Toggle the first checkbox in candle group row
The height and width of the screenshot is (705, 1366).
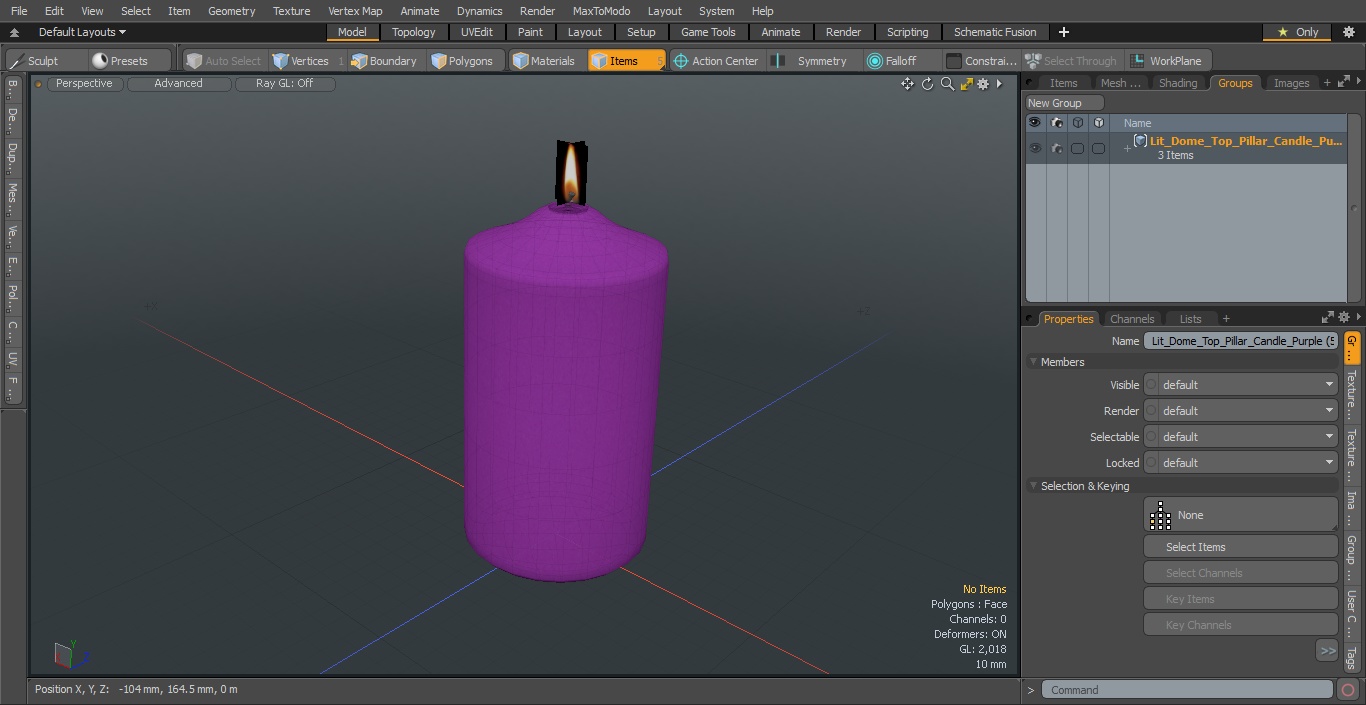1077,148
